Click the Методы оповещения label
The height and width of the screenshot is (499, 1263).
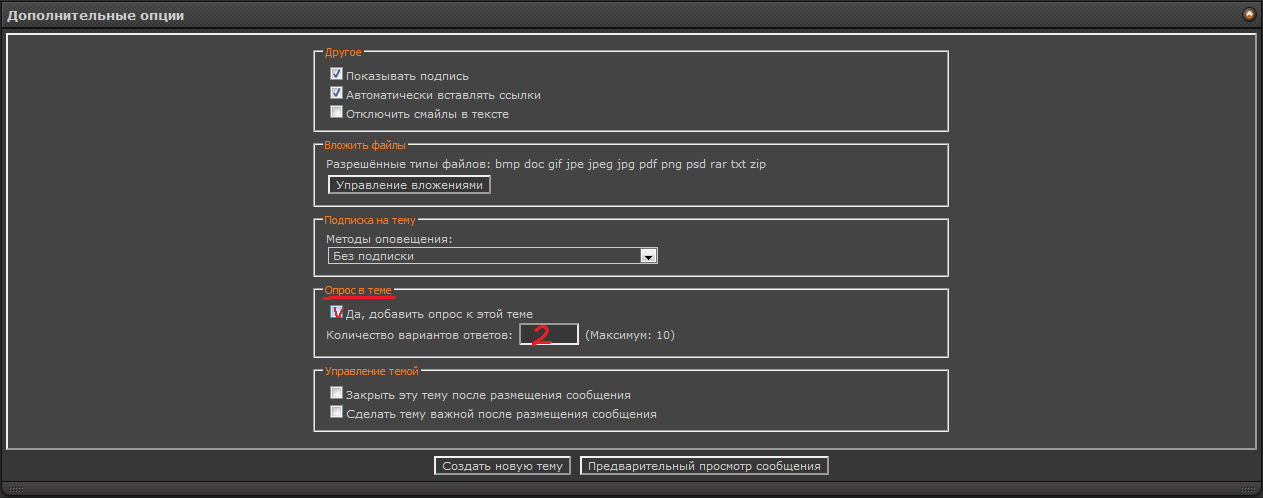point(389,239)
